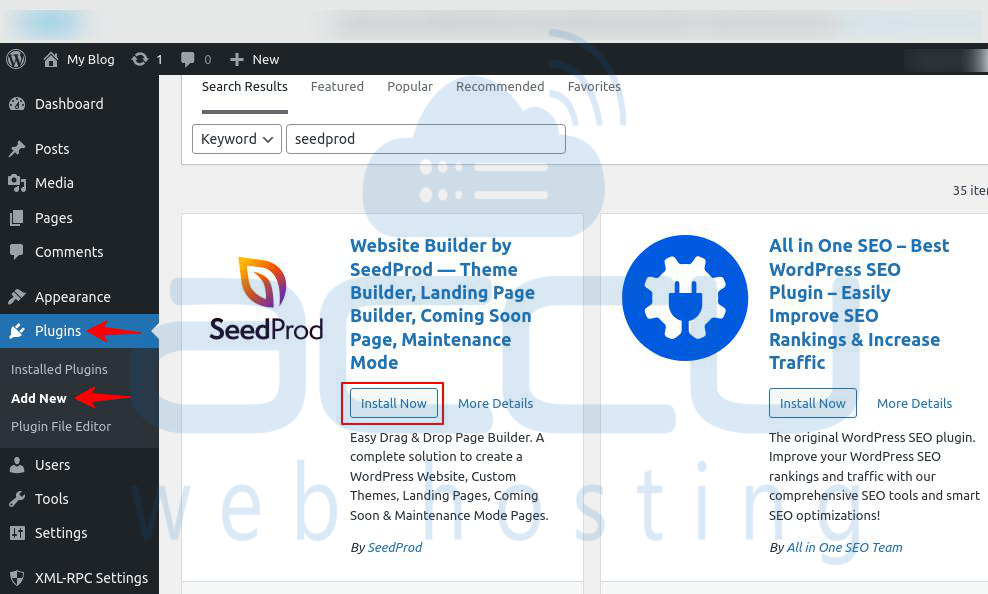Install the SeedProd Website Builder plugin
Image resolution: width=988 pixels, height=594 pixels.
(393, 403)
